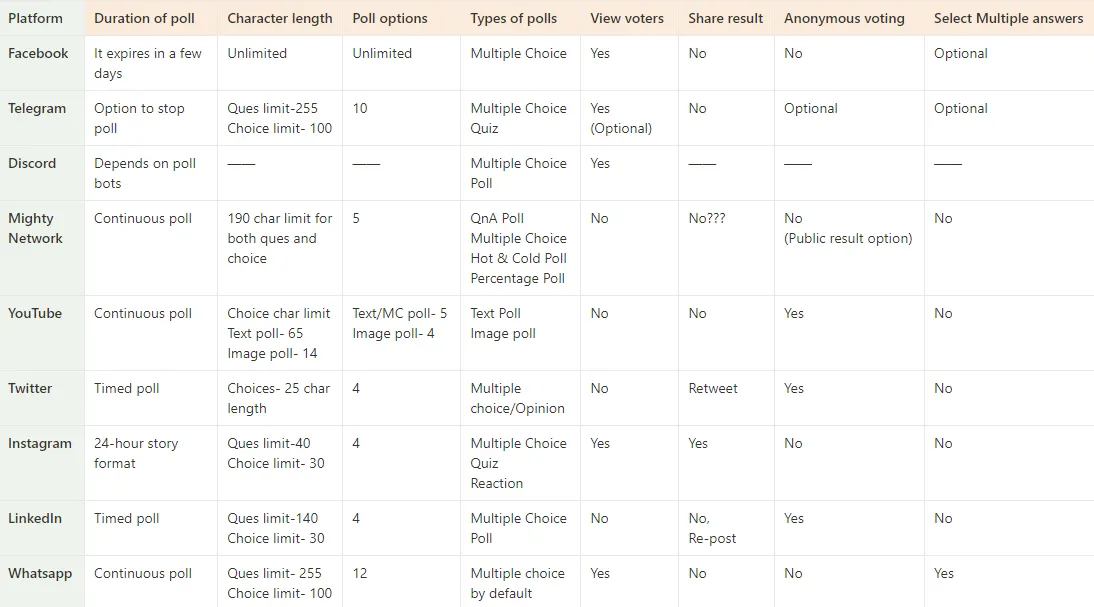Click the Select Multiple answers header
This screenshot has height=607, width=1094.
1008,18
